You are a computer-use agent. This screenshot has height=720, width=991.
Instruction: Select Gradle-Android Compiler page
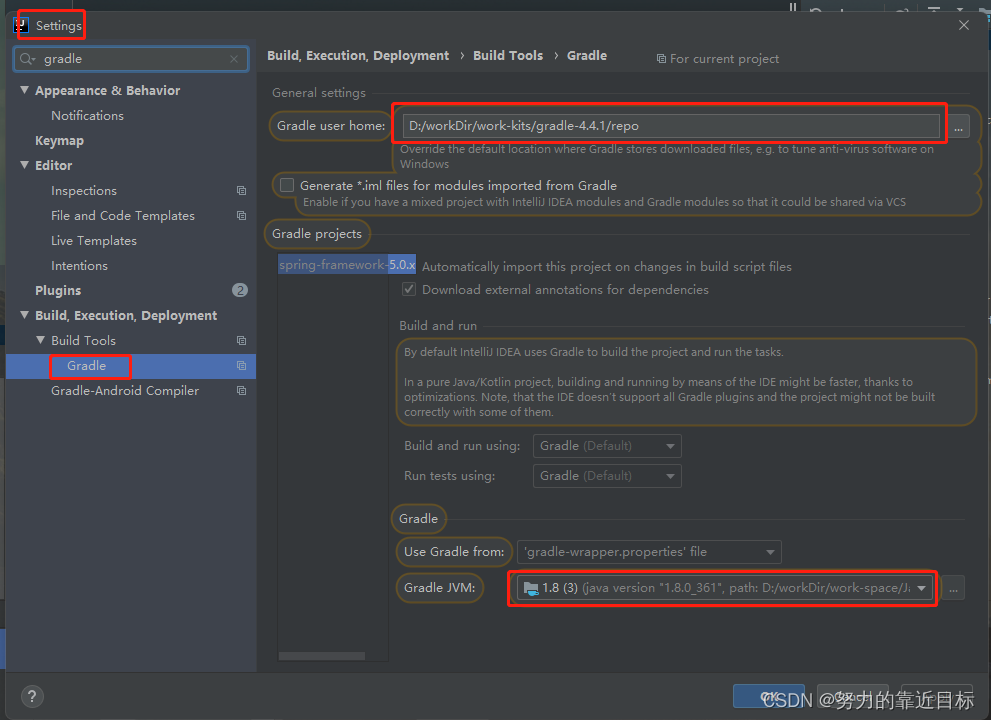coord(125,391)
